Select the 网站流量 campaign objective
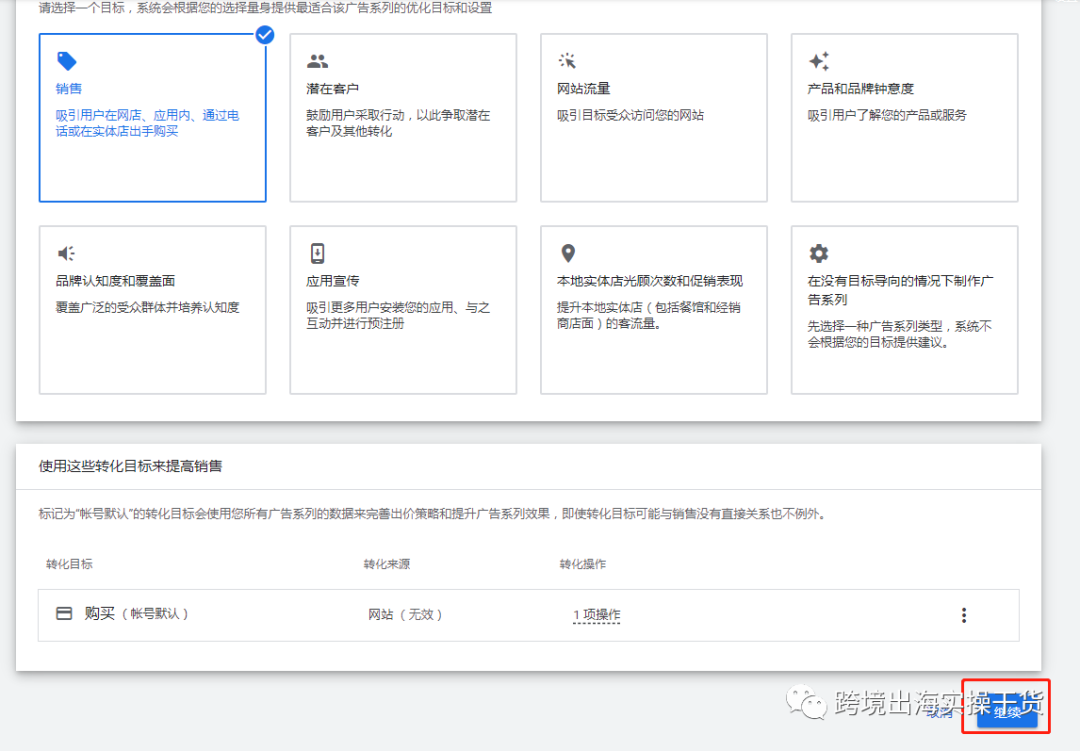The width and height of the screenshot is (1080, 751). point(654,117)
